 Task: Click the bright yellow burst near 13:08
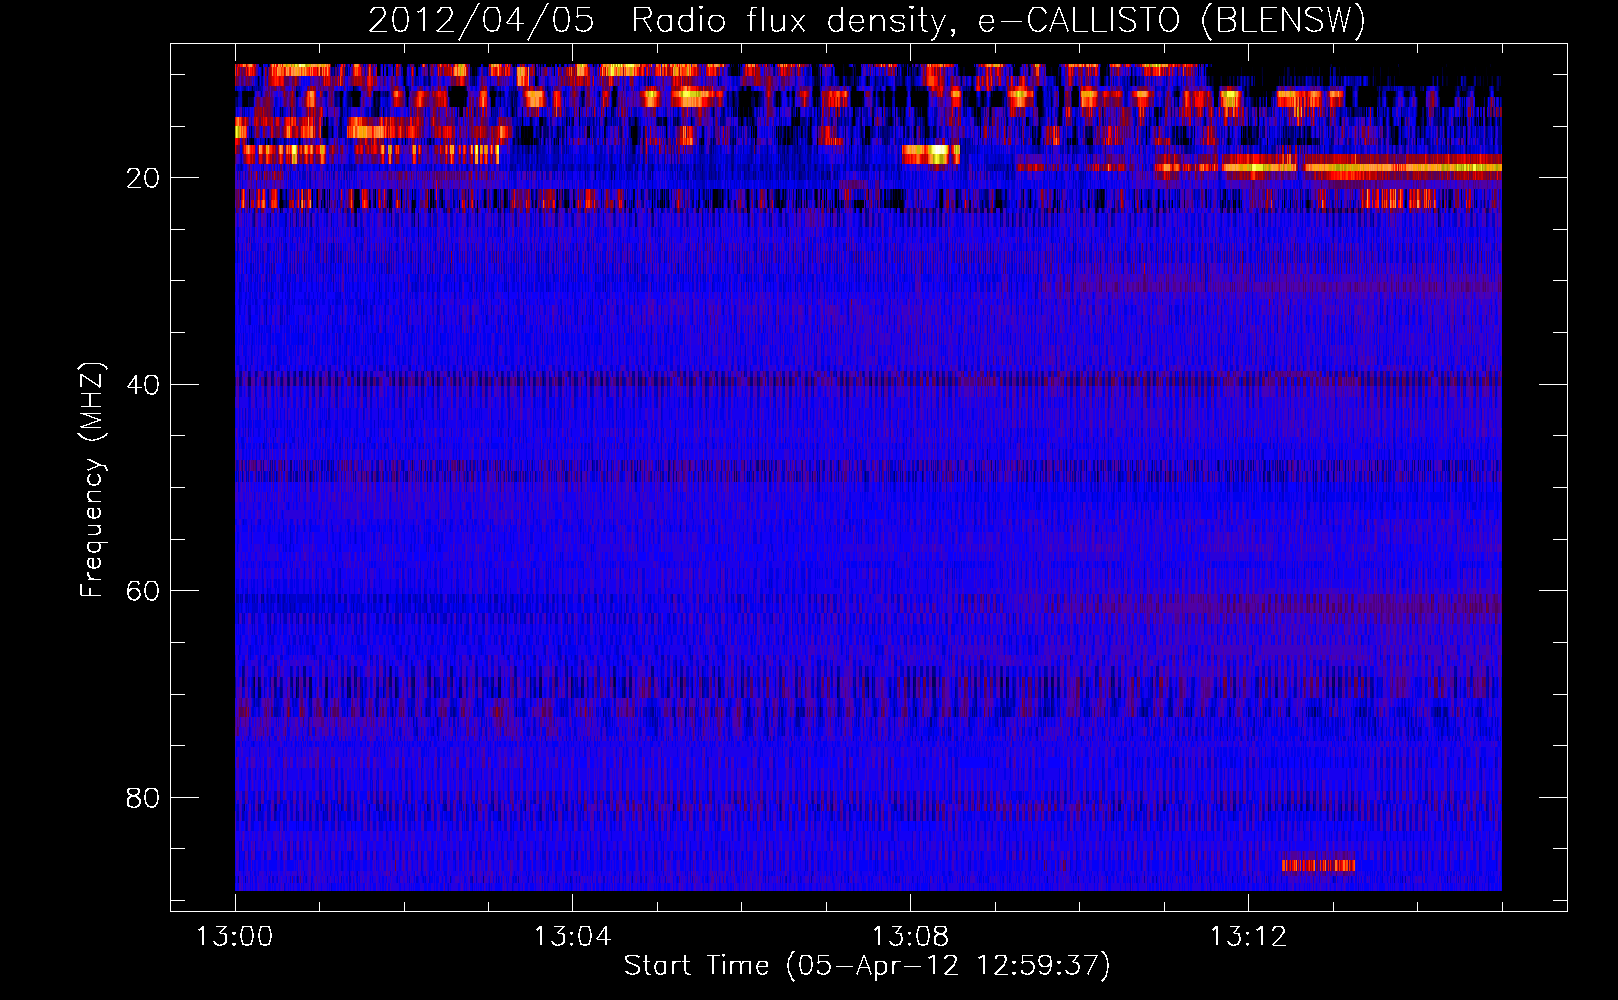click(x=930, y=154)
